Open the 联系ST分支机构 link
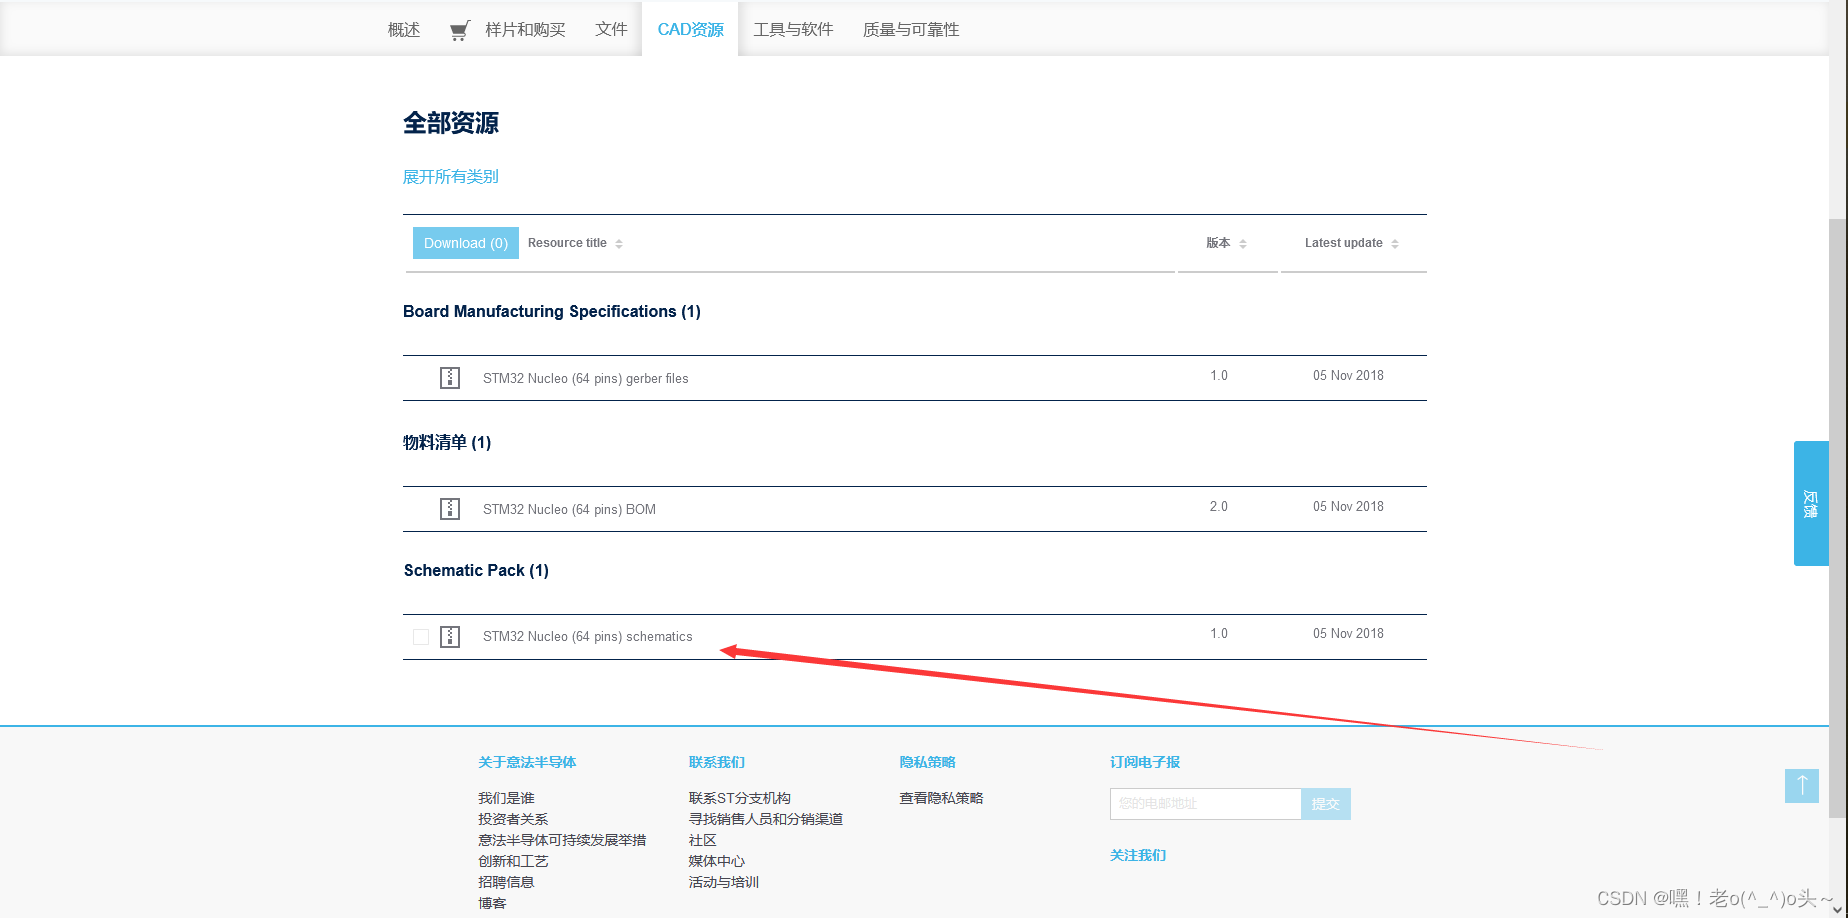1848x918 pixels. click(740, 798)
